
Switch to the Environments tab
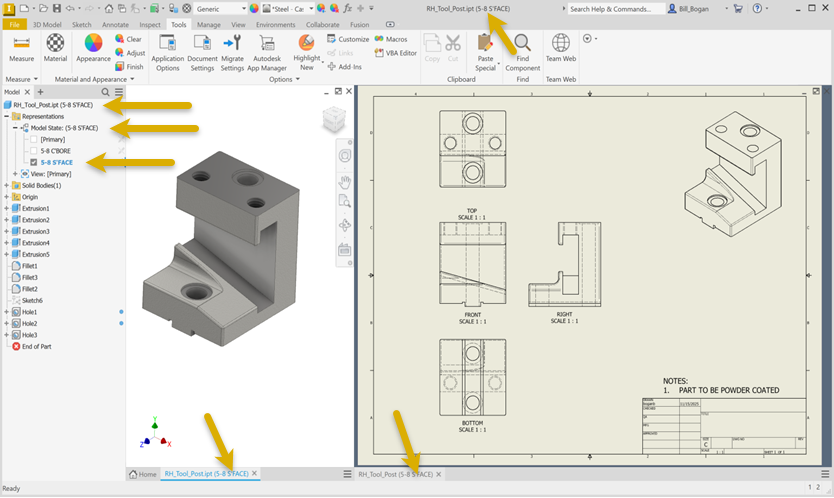click(276, 24)
